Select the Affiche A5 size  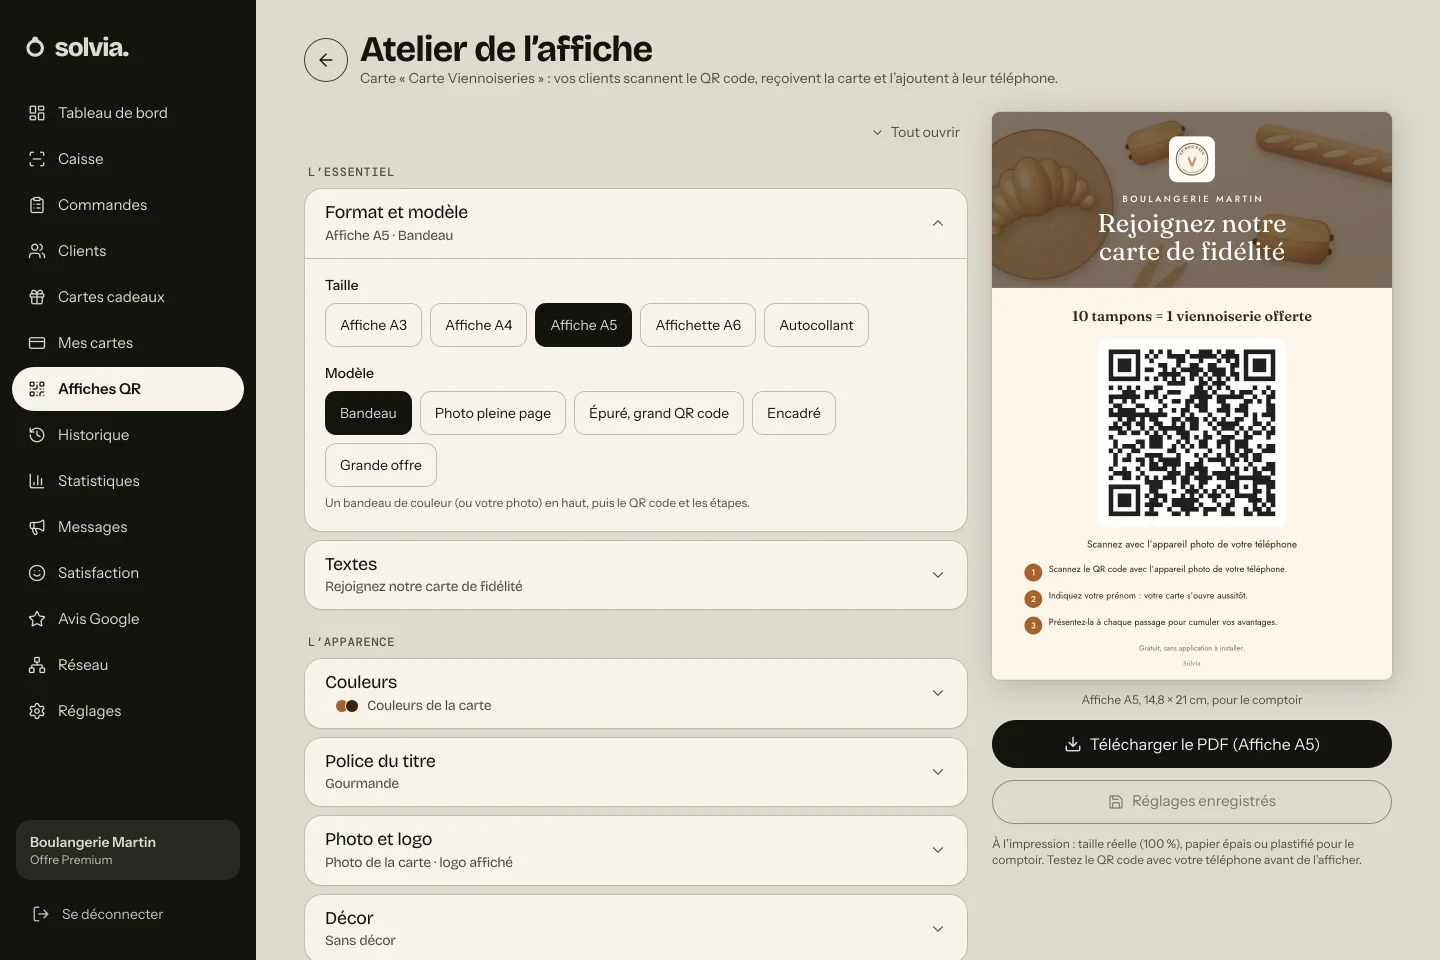[x=584, y=325]
